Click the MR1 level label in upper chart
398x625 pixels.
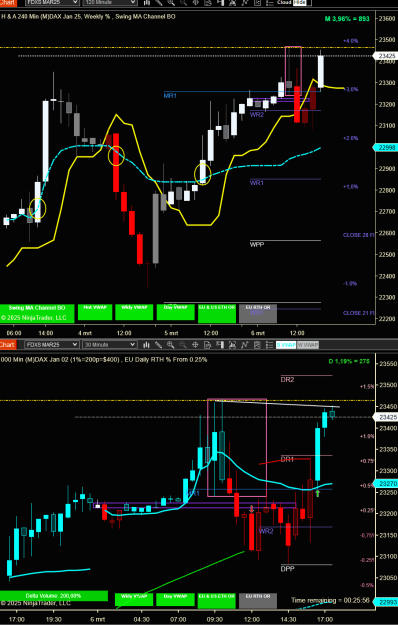170,96
